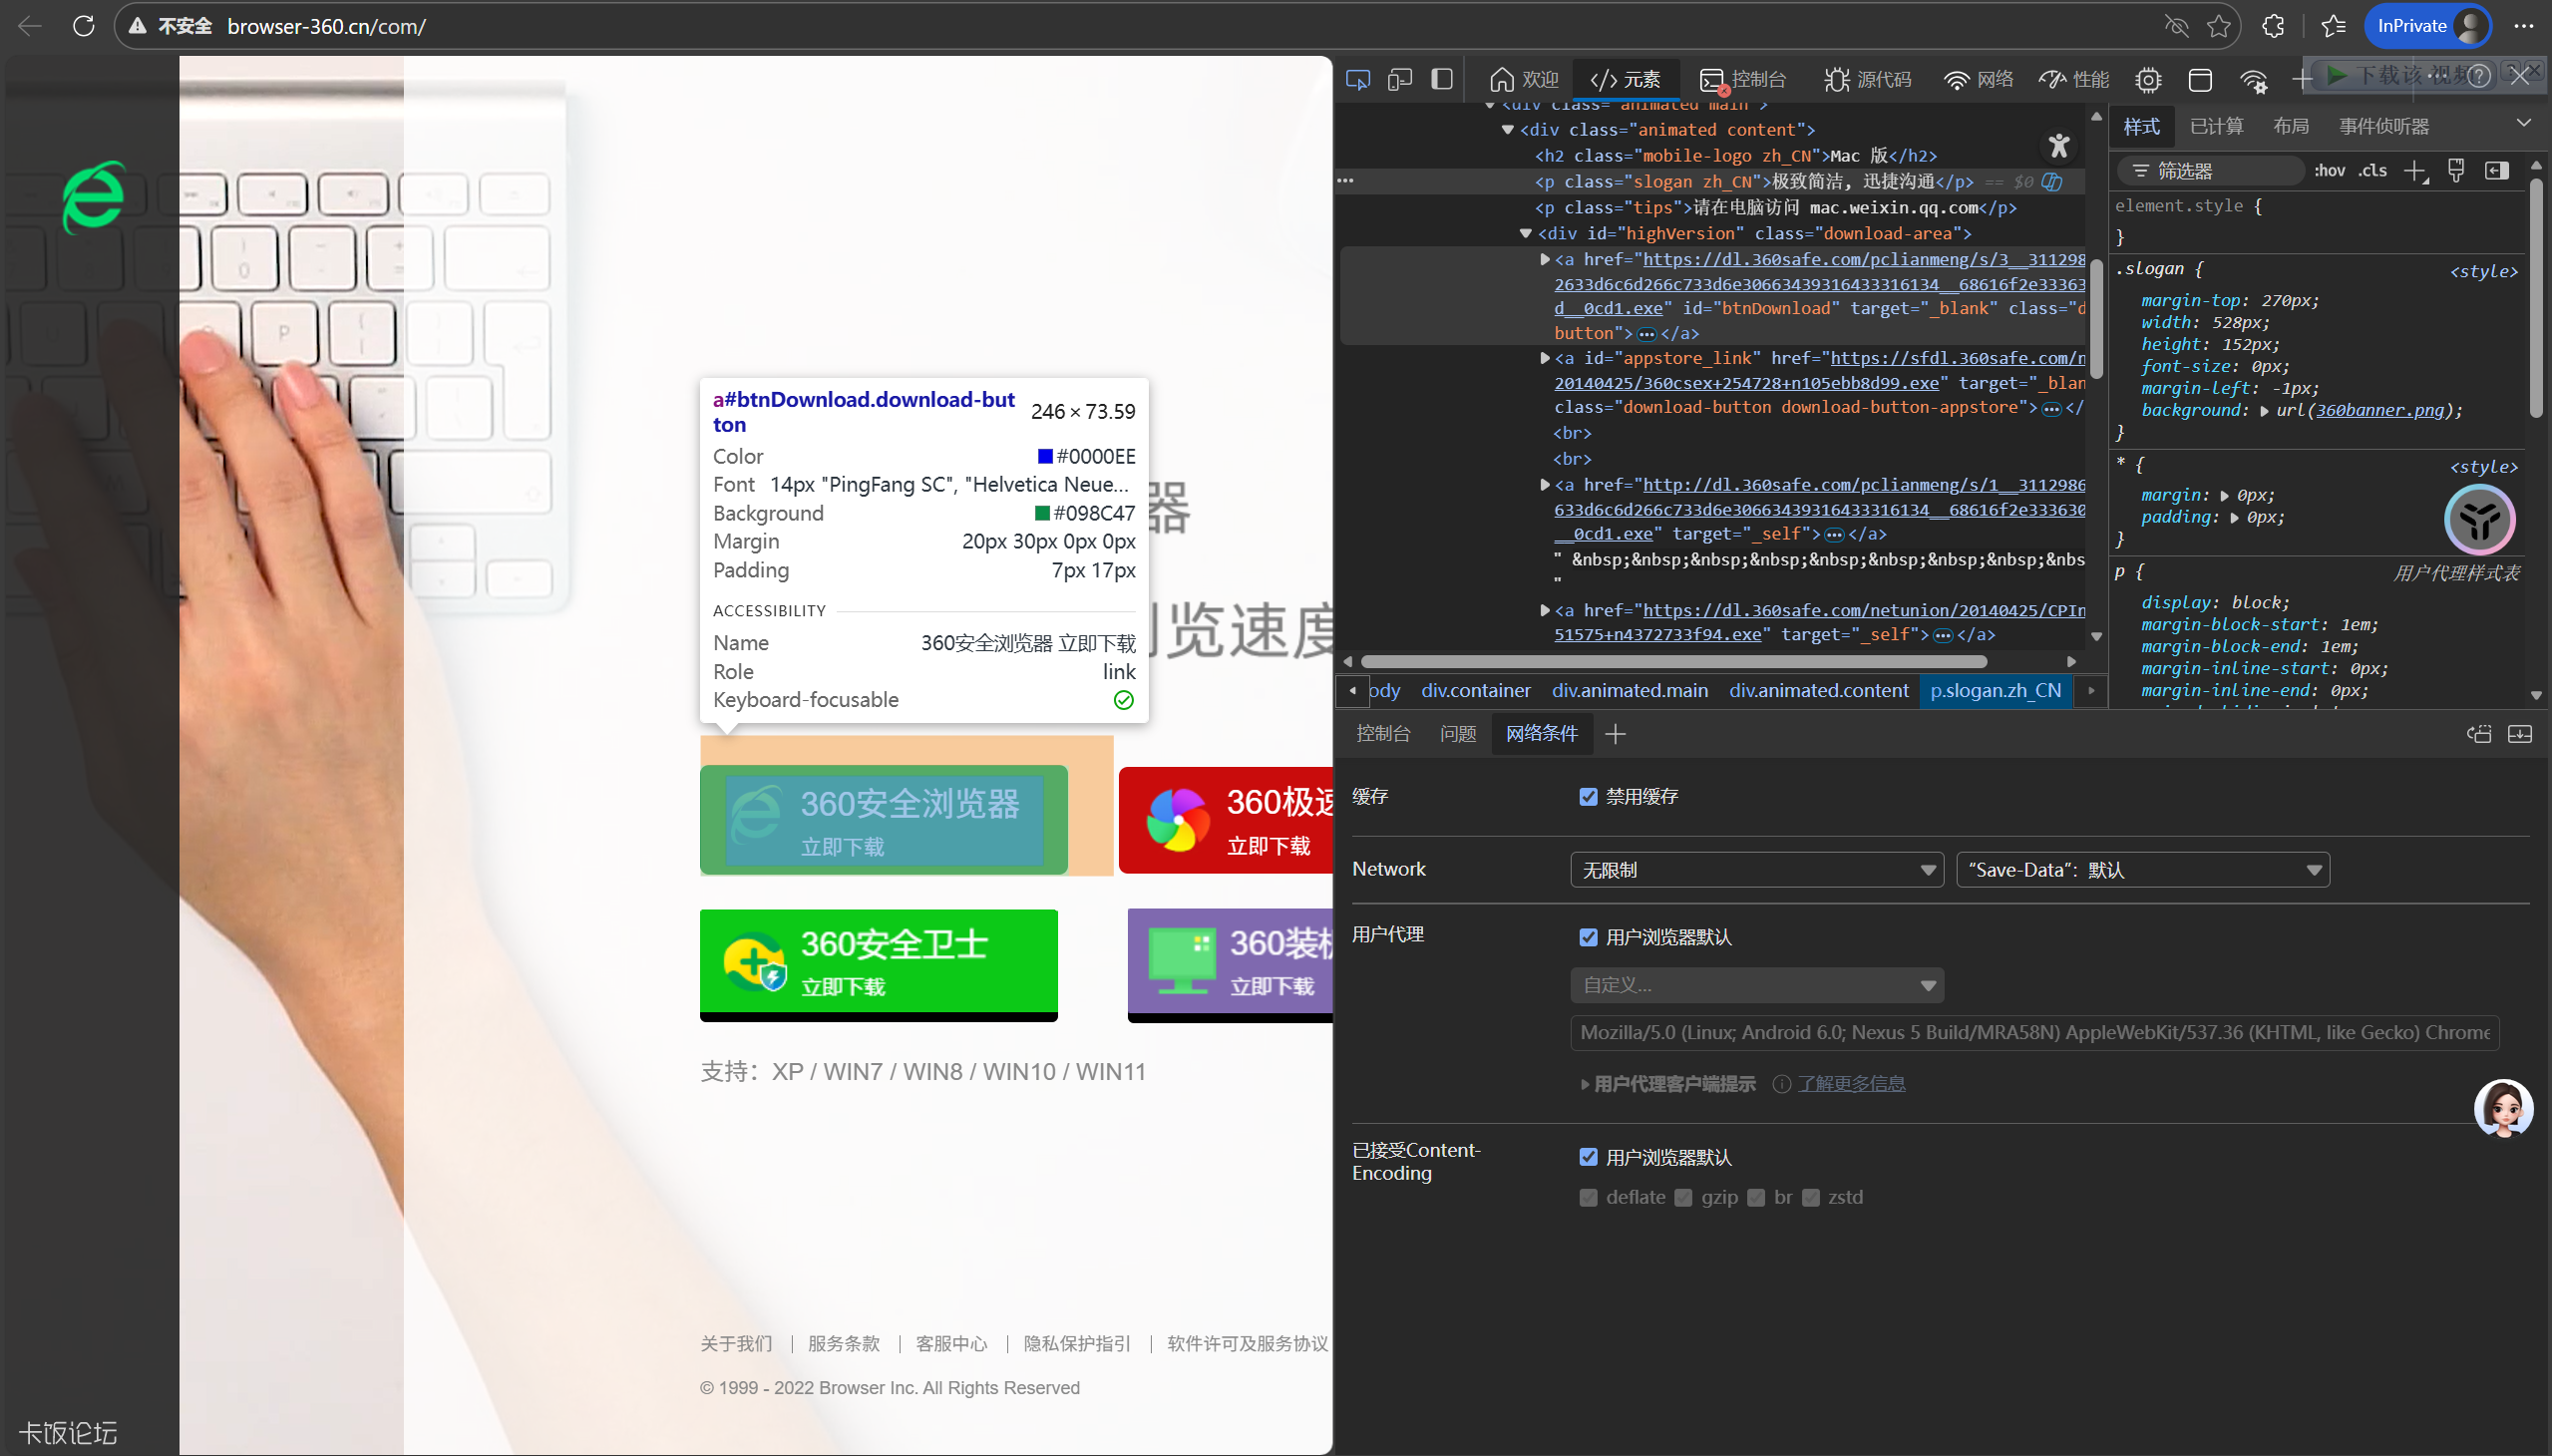This screenshot has height=1456, width=2552.
Task: Toggle the computed styles sidebar icon
Action: tap(2496, 171)
